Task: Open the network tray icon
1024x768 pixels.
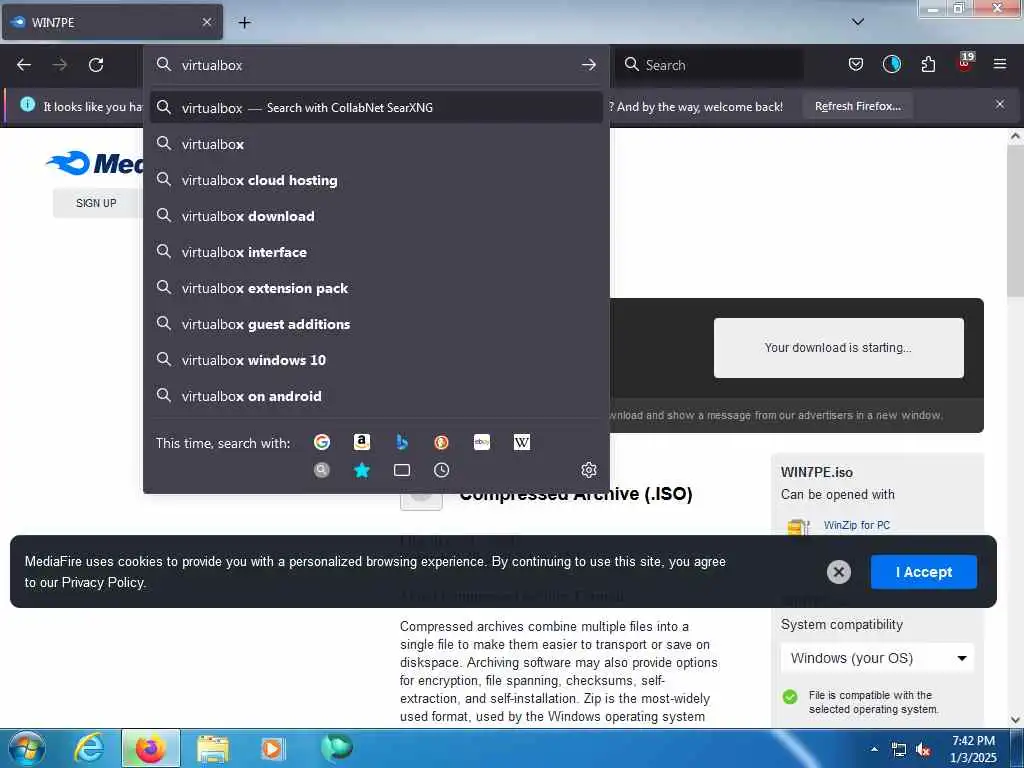Action: [x=899, y=750]
